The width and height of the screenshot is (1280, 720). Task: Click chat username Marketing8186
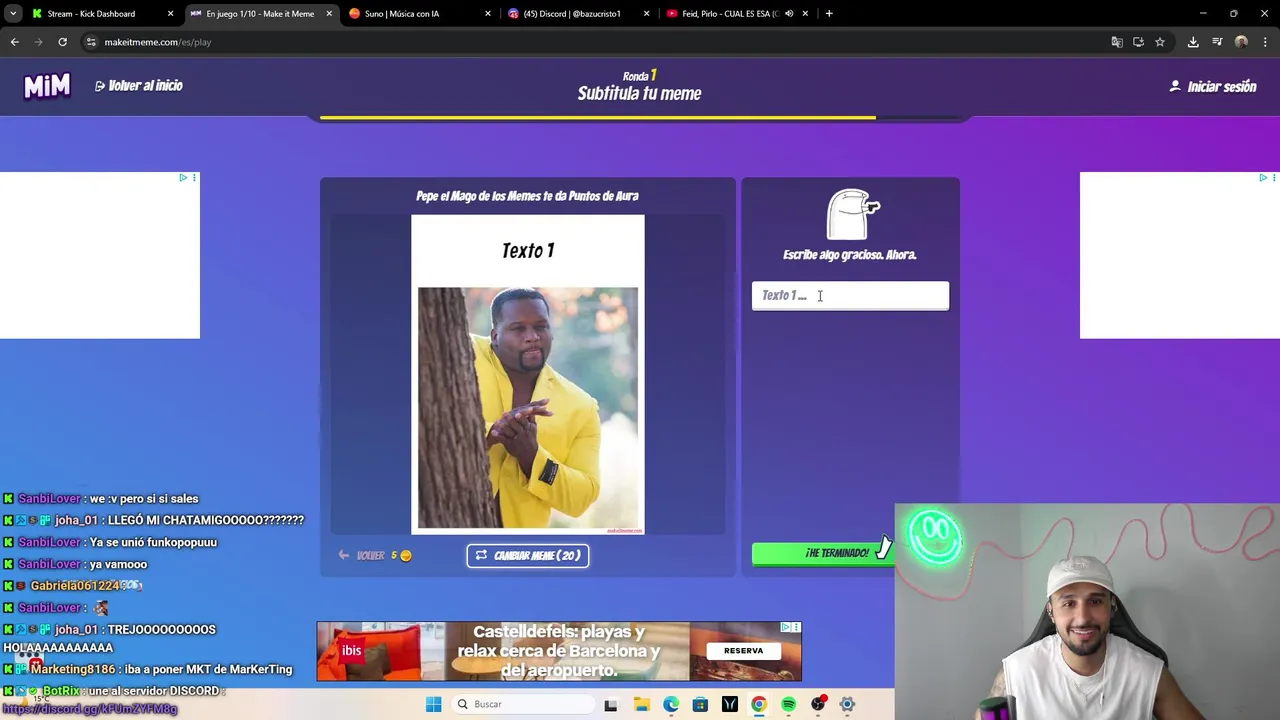click(x=72, y=669)
